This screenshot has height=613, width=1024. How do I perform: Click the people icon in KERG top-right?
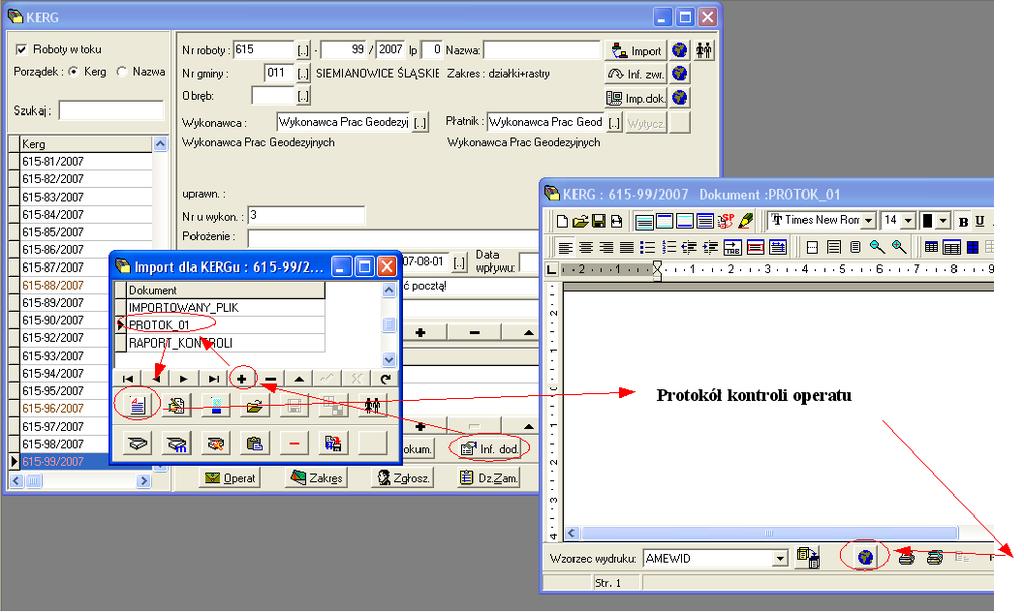703,50
